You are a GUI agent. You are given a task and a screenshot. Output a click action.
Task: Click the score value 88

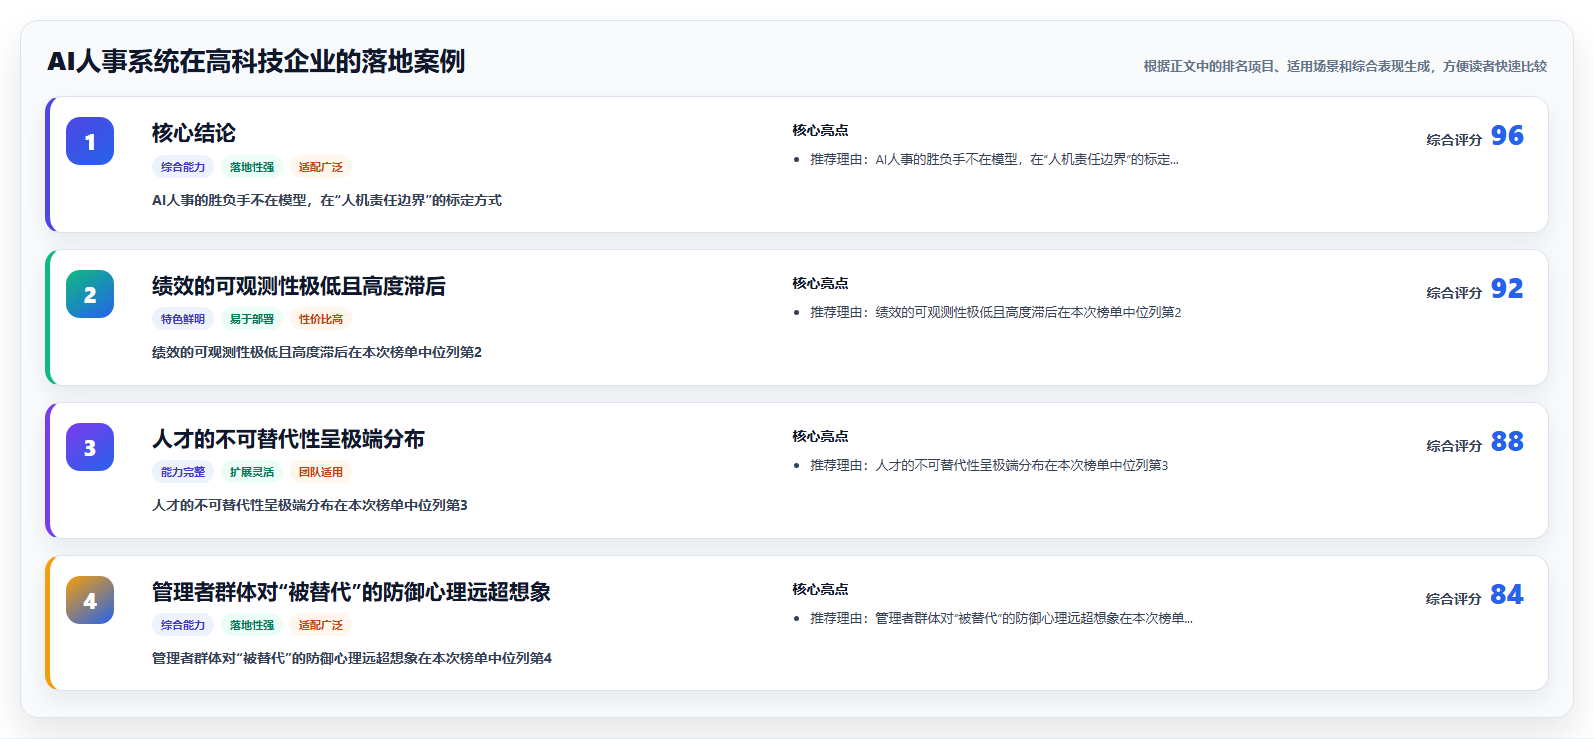pyautogui.click(x=1507, y=441)
